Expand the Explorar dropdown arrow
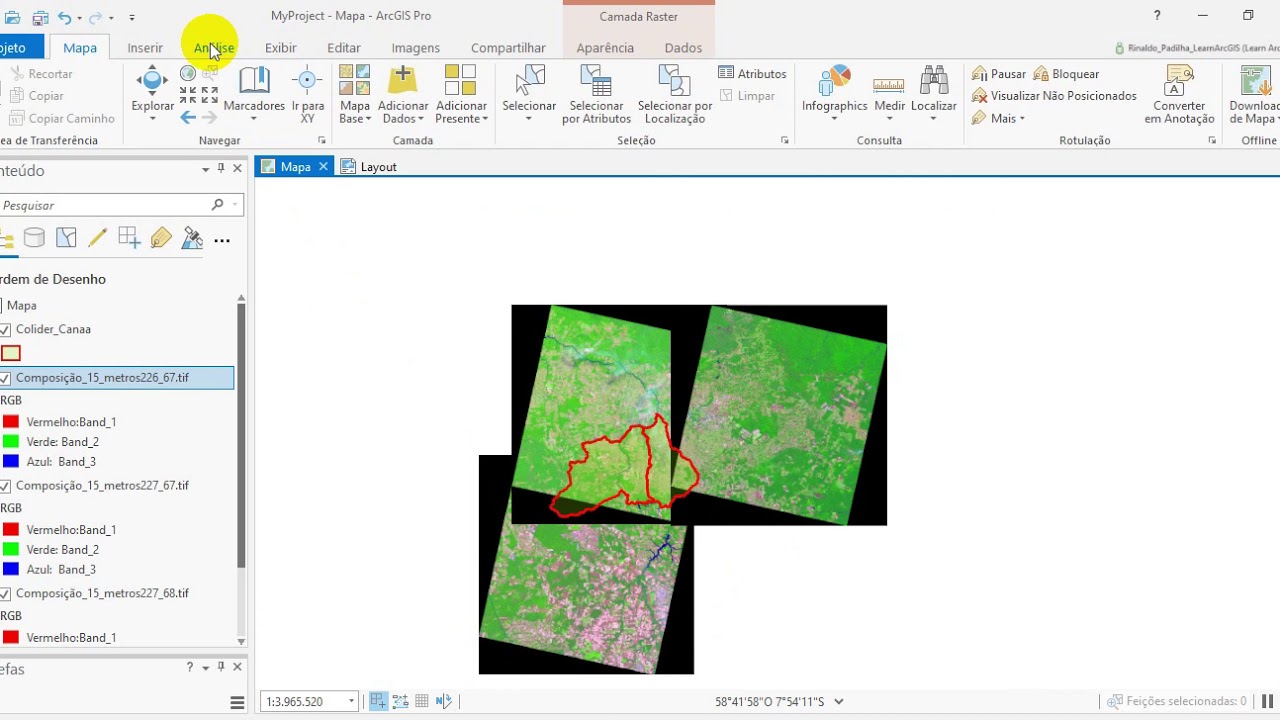1280x720 pixels. pos(152,119)
